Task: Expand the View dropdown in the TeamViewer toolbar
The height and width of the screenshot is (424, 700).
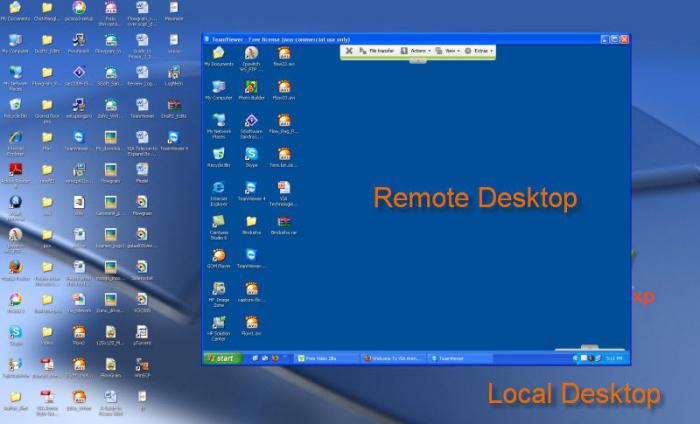Action: (x=448, y=51)
